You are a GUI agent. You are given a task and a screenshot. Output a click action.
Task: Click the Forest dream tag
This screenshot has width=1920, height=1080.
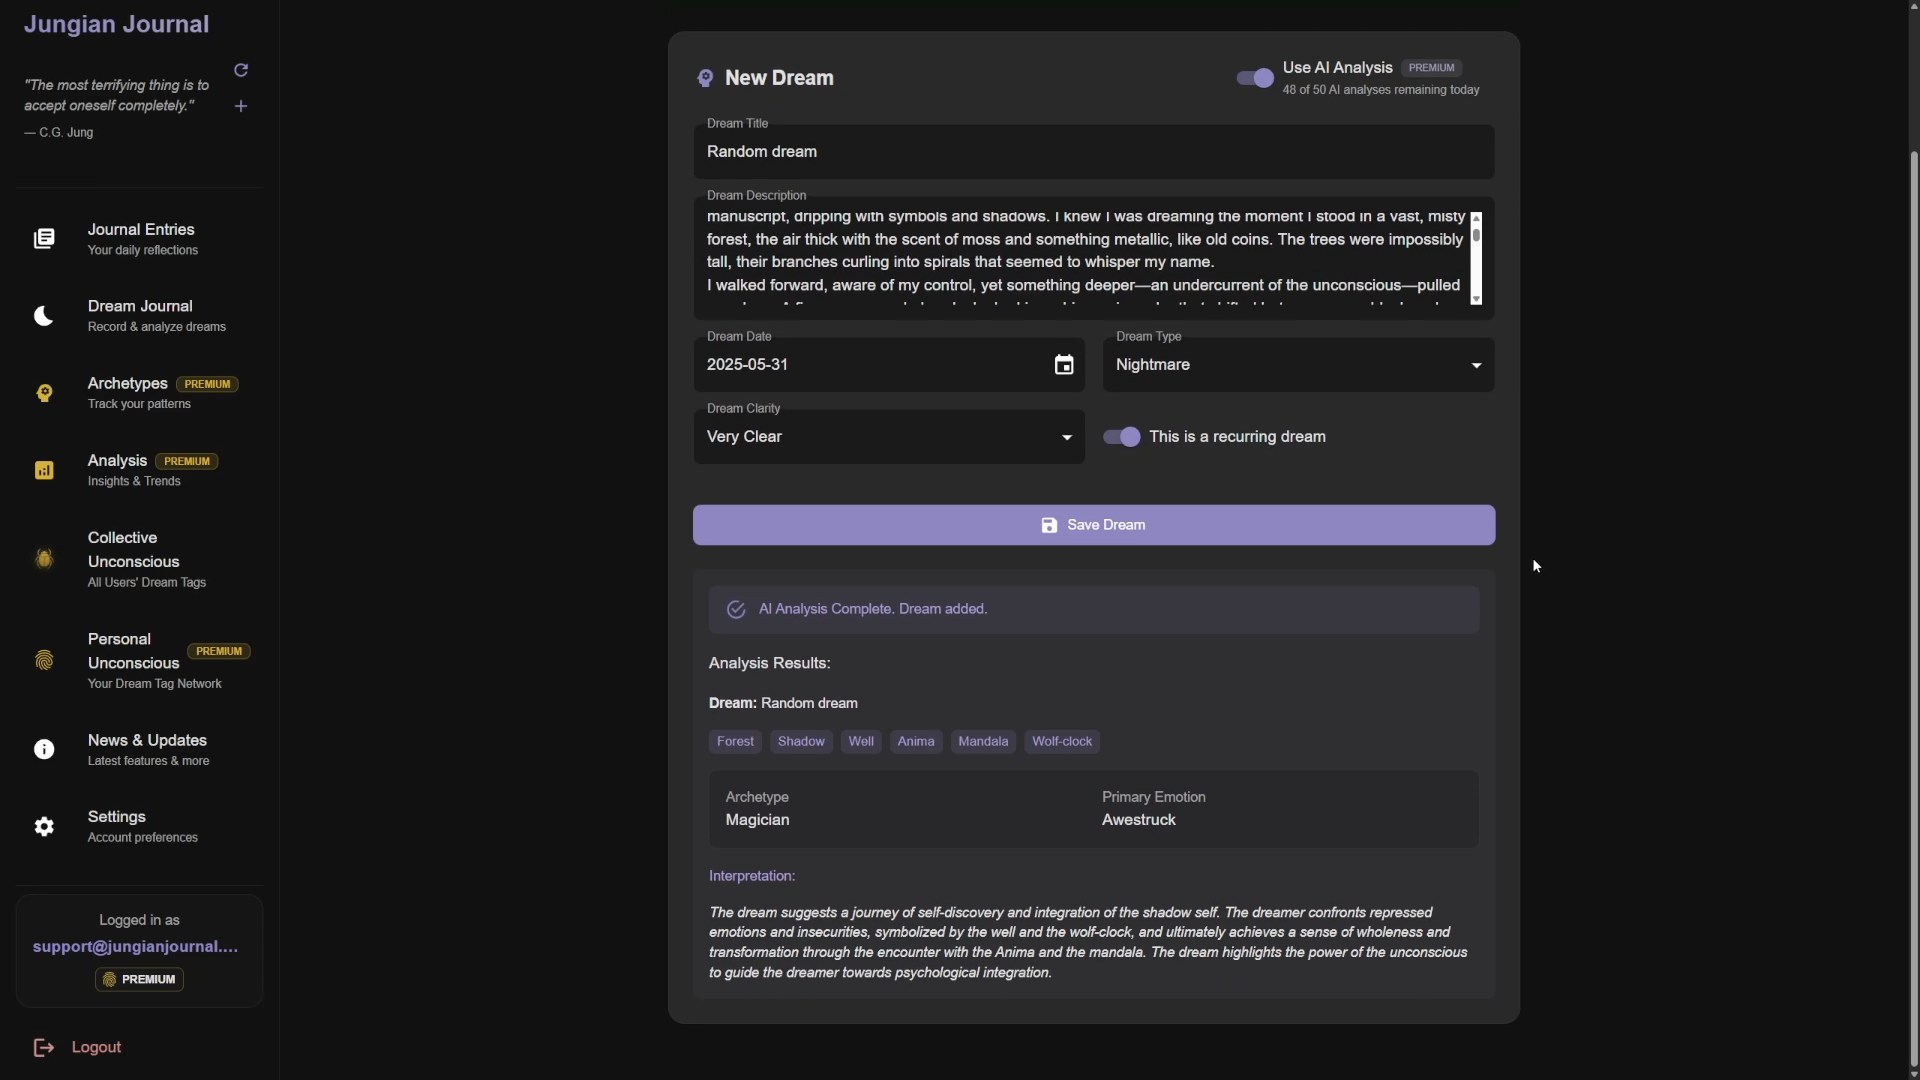(735, 742)
